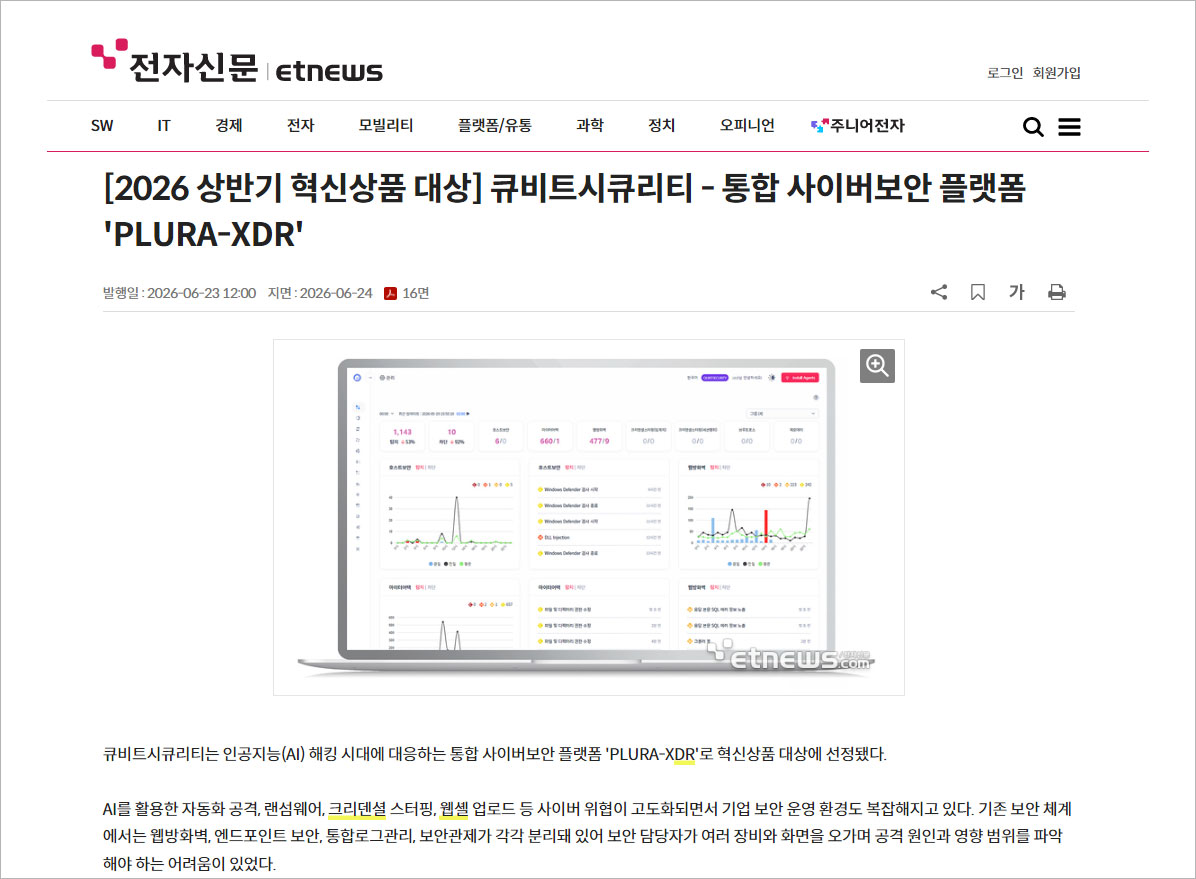Click the underlined word 크리덴셜
1196x879 pixels.
point(357,809)
